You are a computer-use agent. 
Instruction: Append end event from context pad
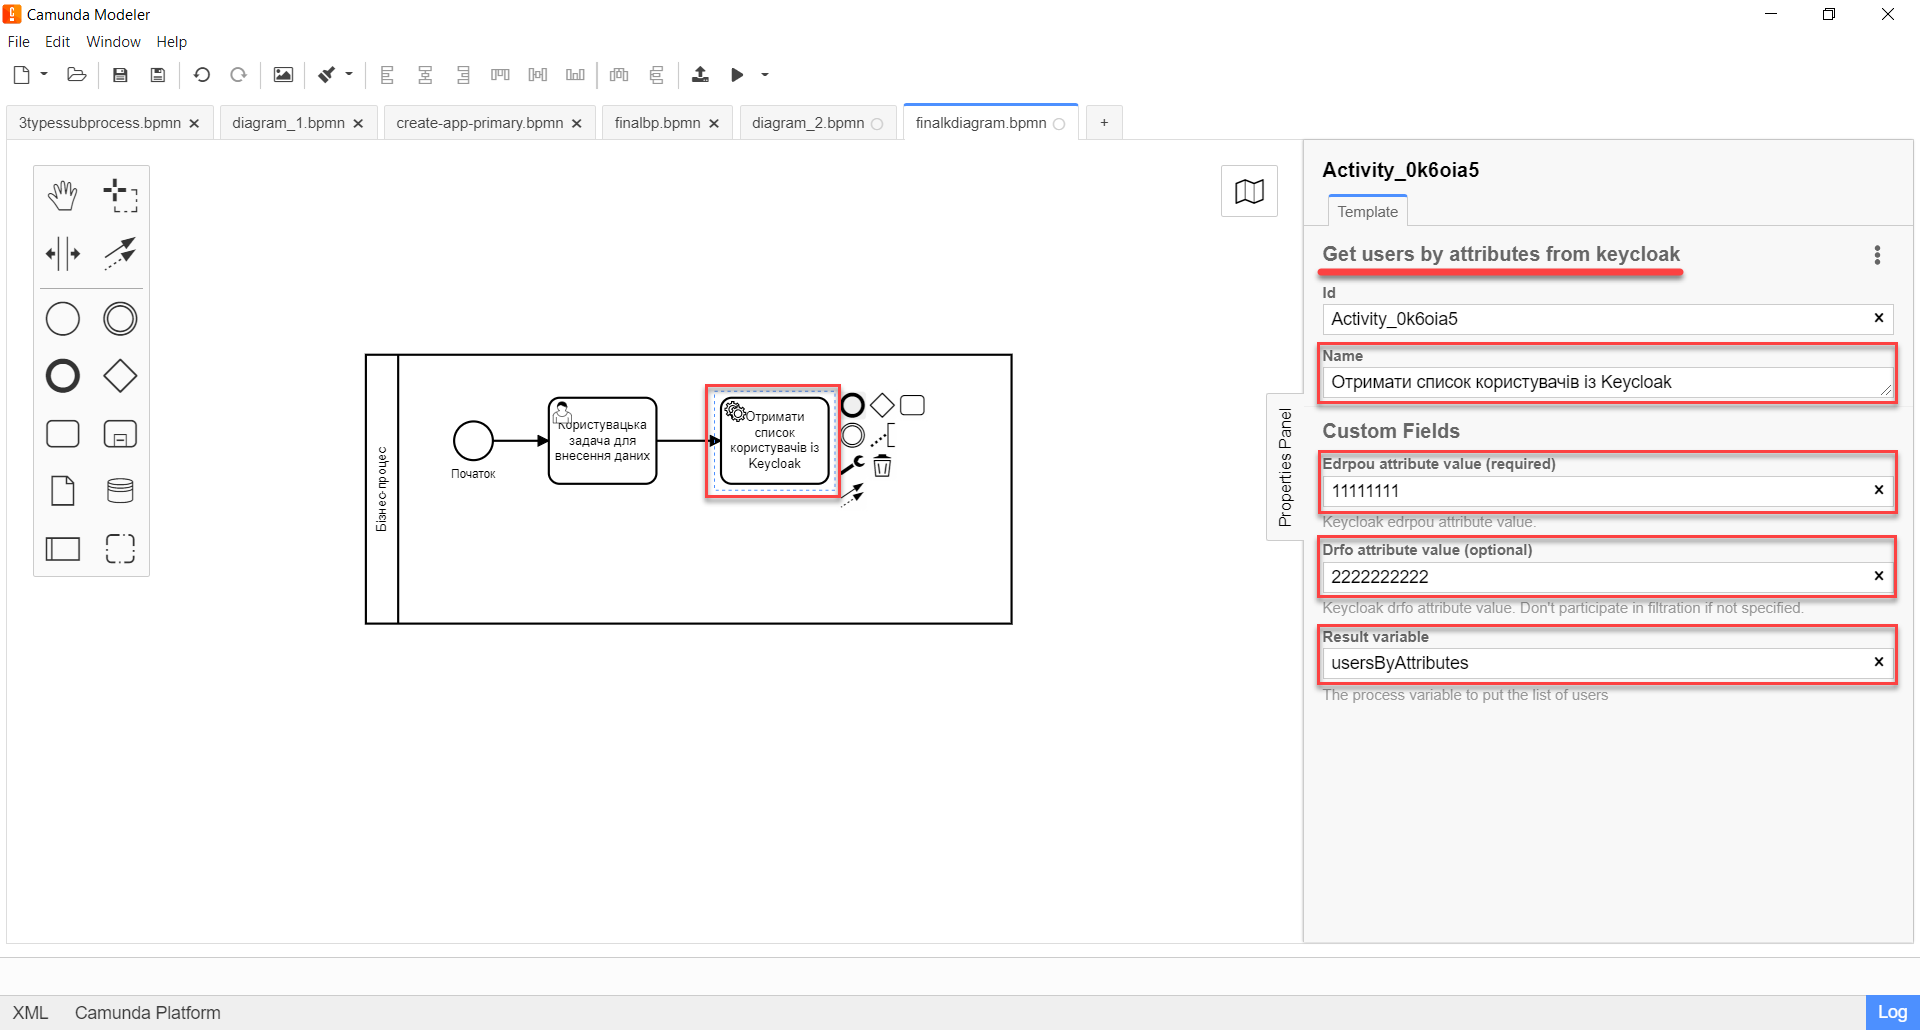point(852,405)
